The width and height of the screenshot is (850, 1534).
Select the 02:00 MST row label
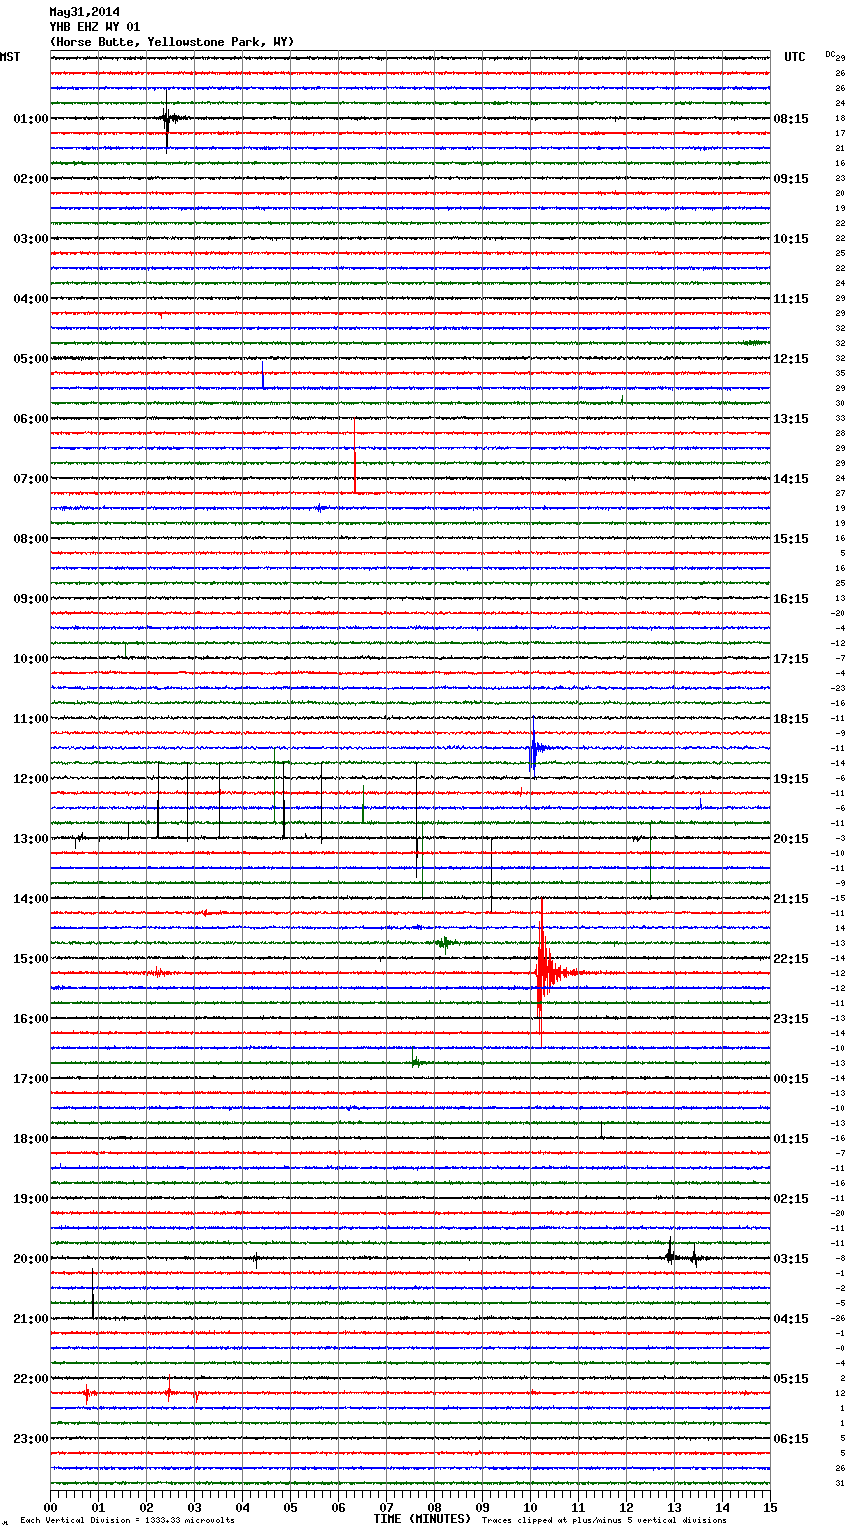(31, 179)
